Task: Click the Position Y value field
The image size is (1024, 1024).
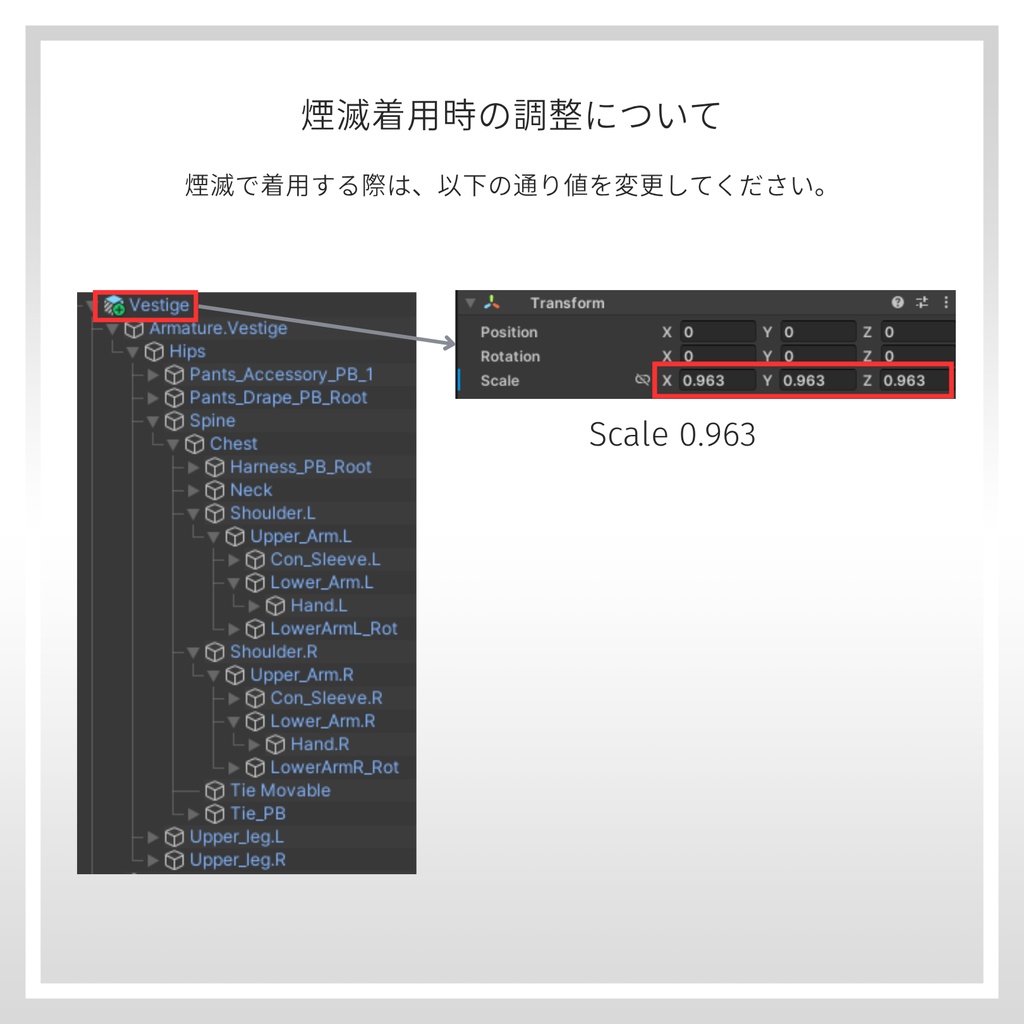Action: (818, 332)
